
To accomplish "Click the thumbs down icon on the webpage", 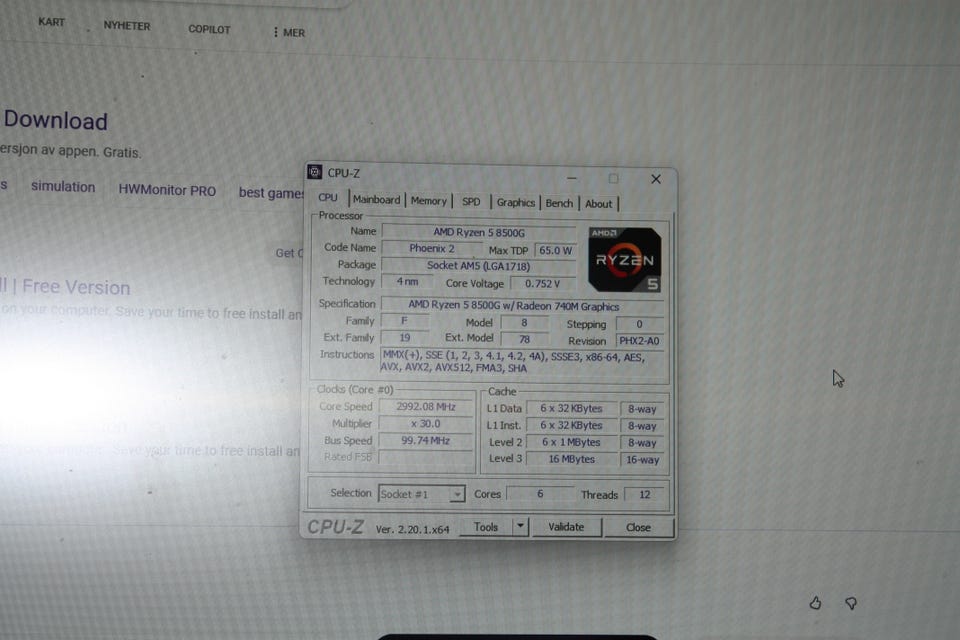I will coord(851,603).
